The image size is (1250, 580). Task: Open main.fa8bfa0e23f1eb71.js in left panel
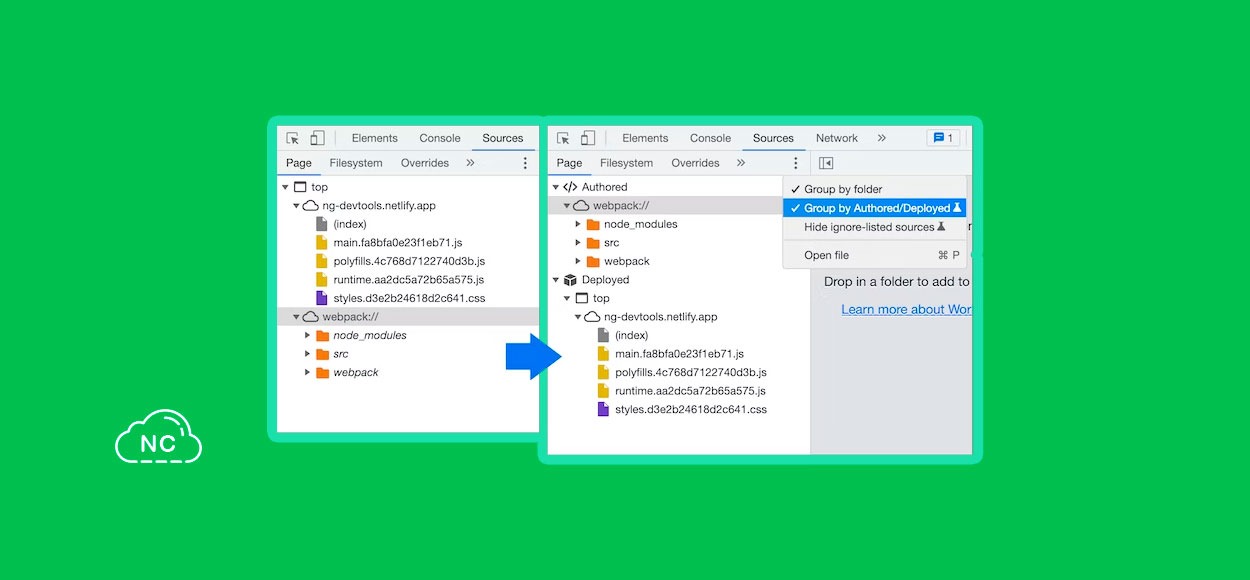click(398, 243)
